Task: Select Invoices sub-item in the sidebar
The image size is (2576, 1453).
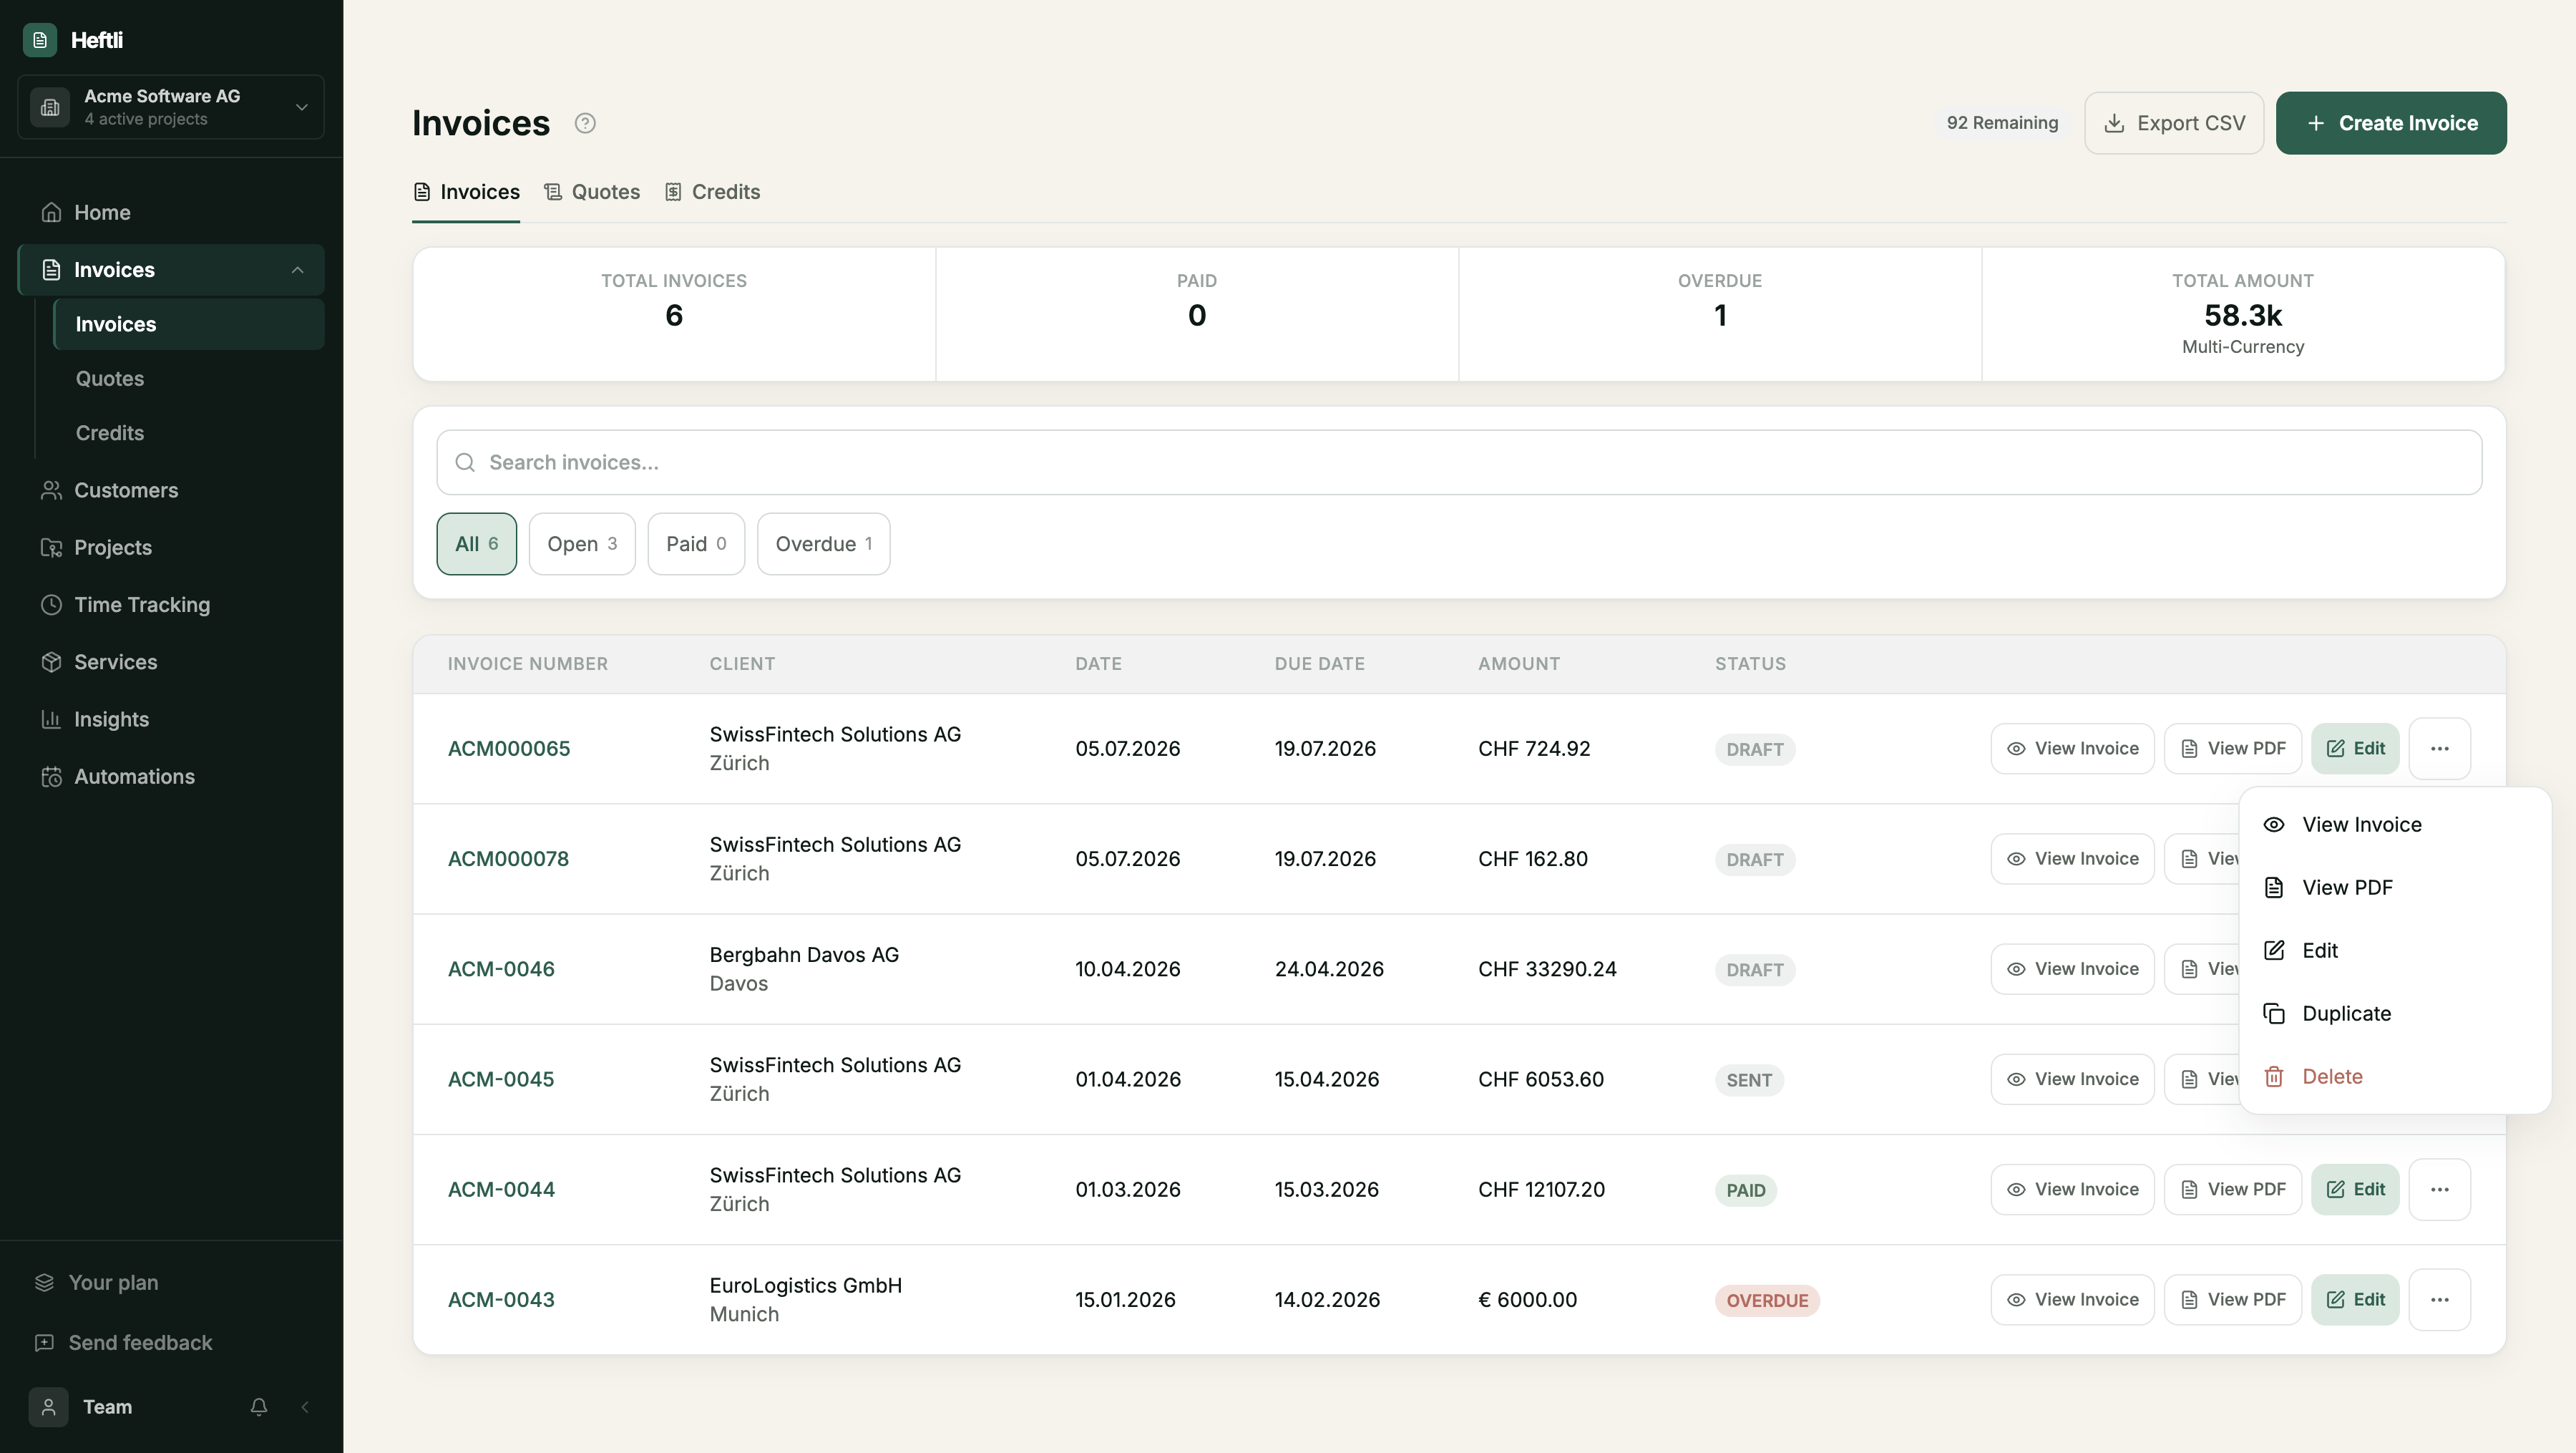Action: pyautogui.click(x=189, y=324)
